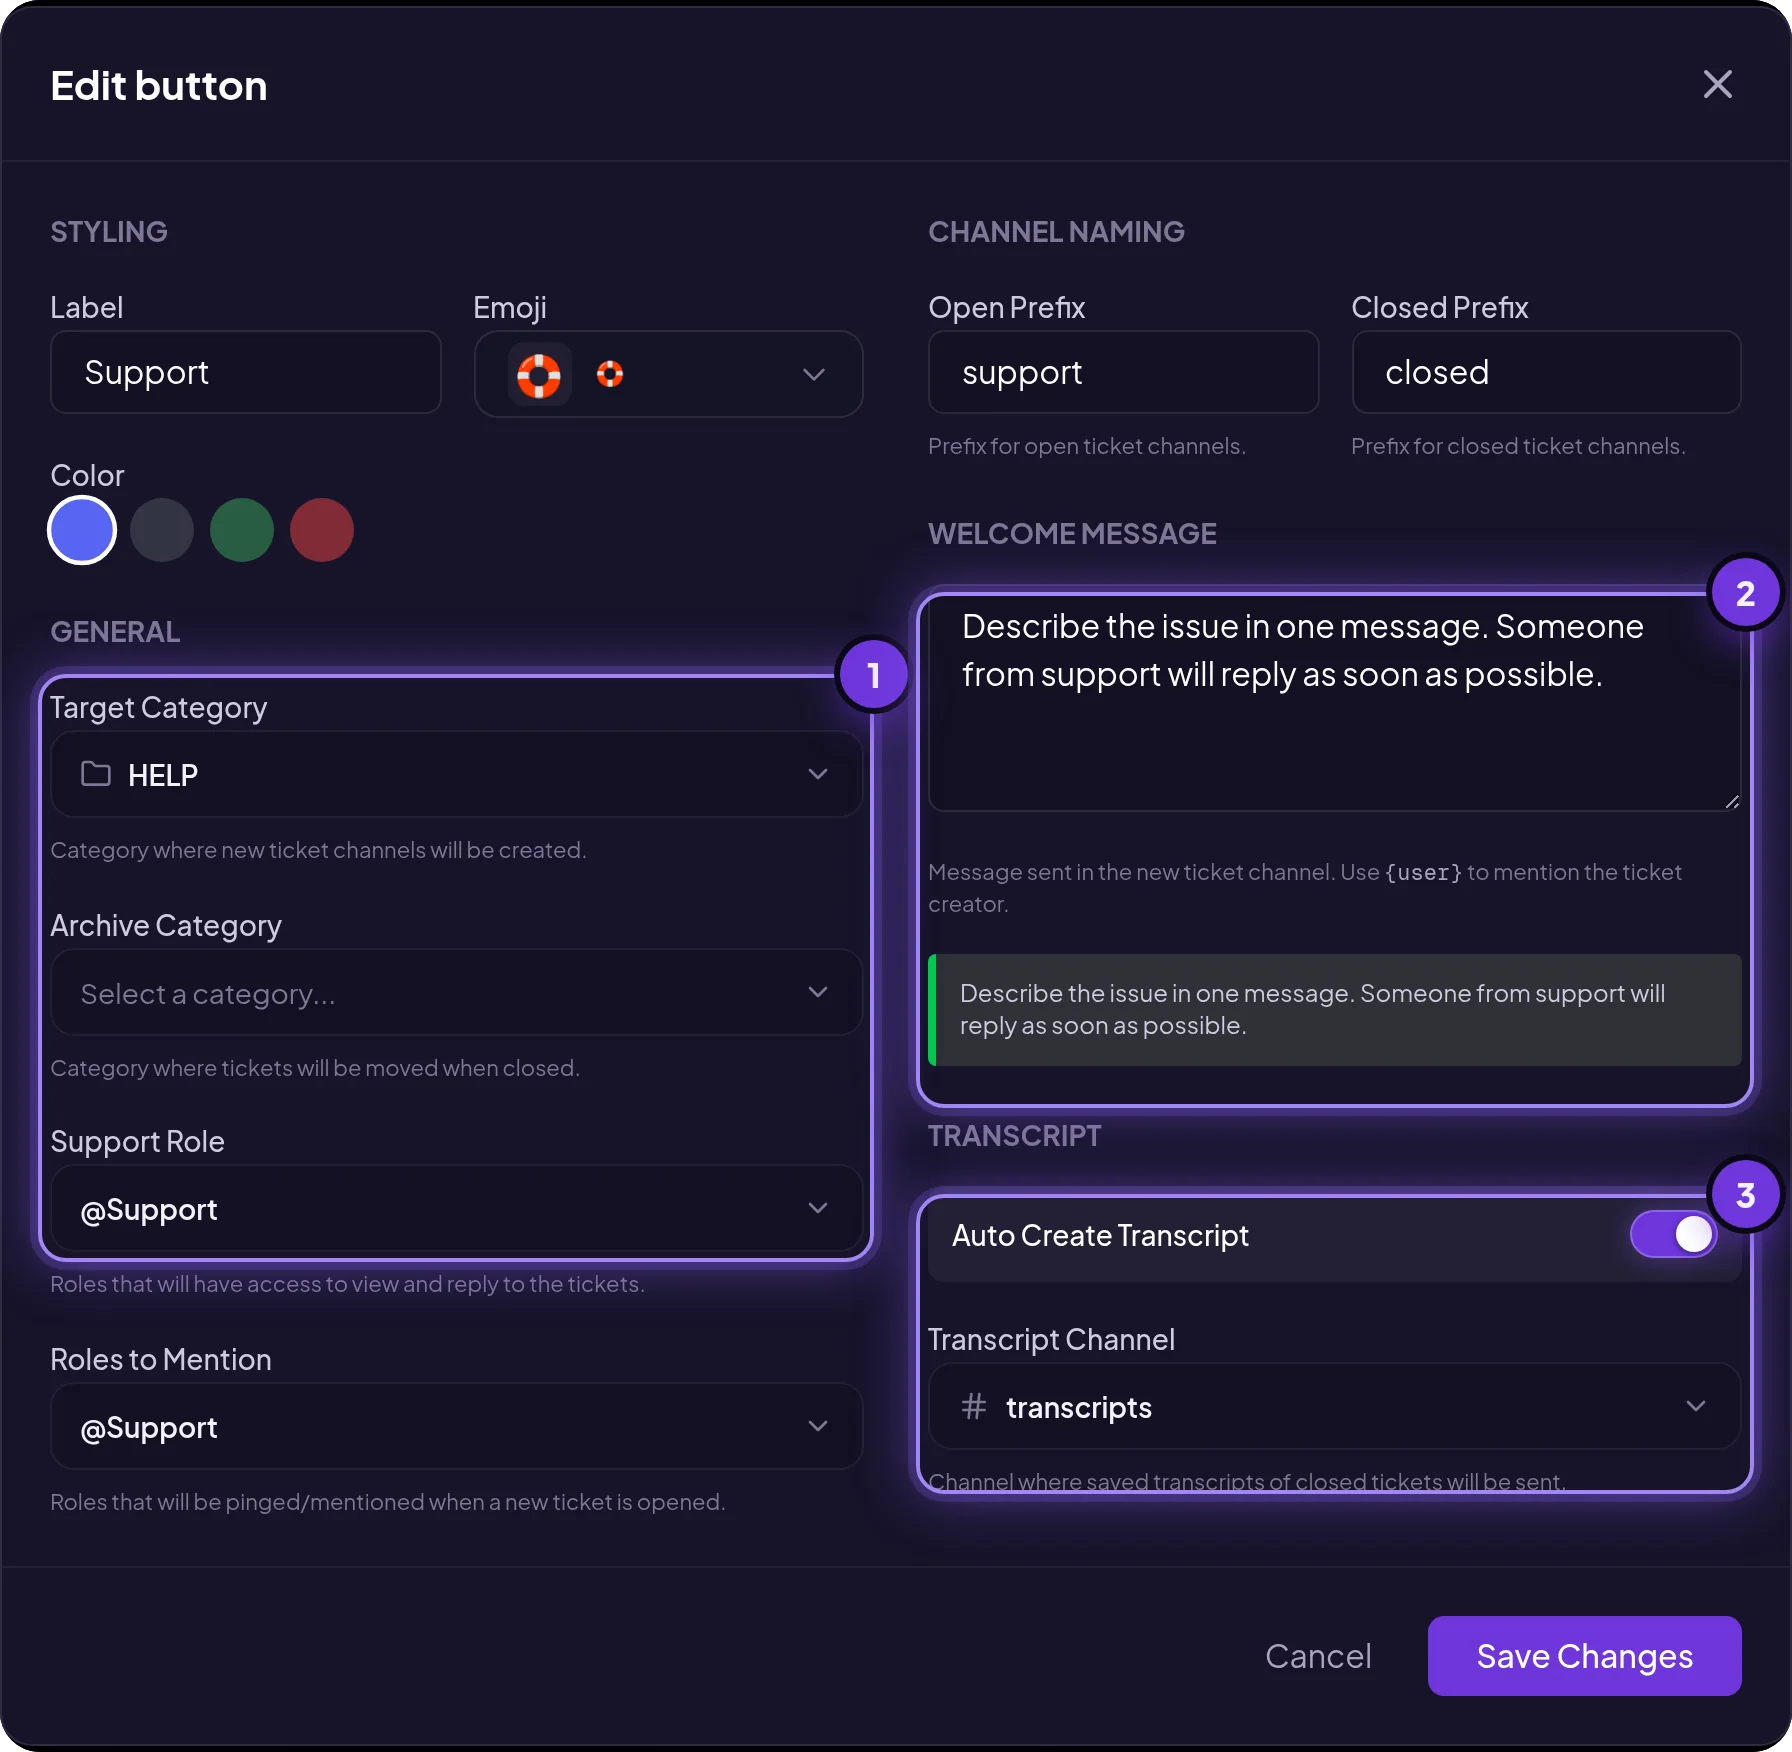Pick the green color swatch
This screenshot has height=1752, width=1792.
[242, 530]
